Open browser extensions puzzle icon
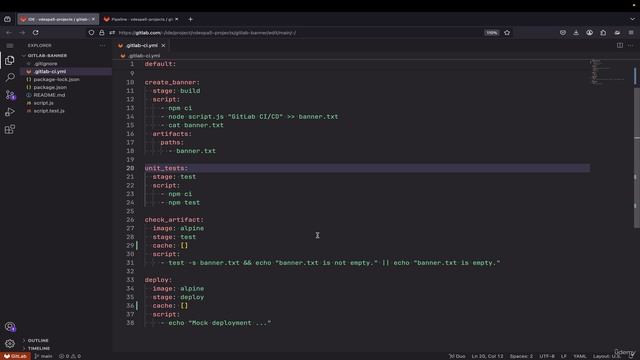Image resolution: width=640 pixels, height=360 pixels. [603, 32]
